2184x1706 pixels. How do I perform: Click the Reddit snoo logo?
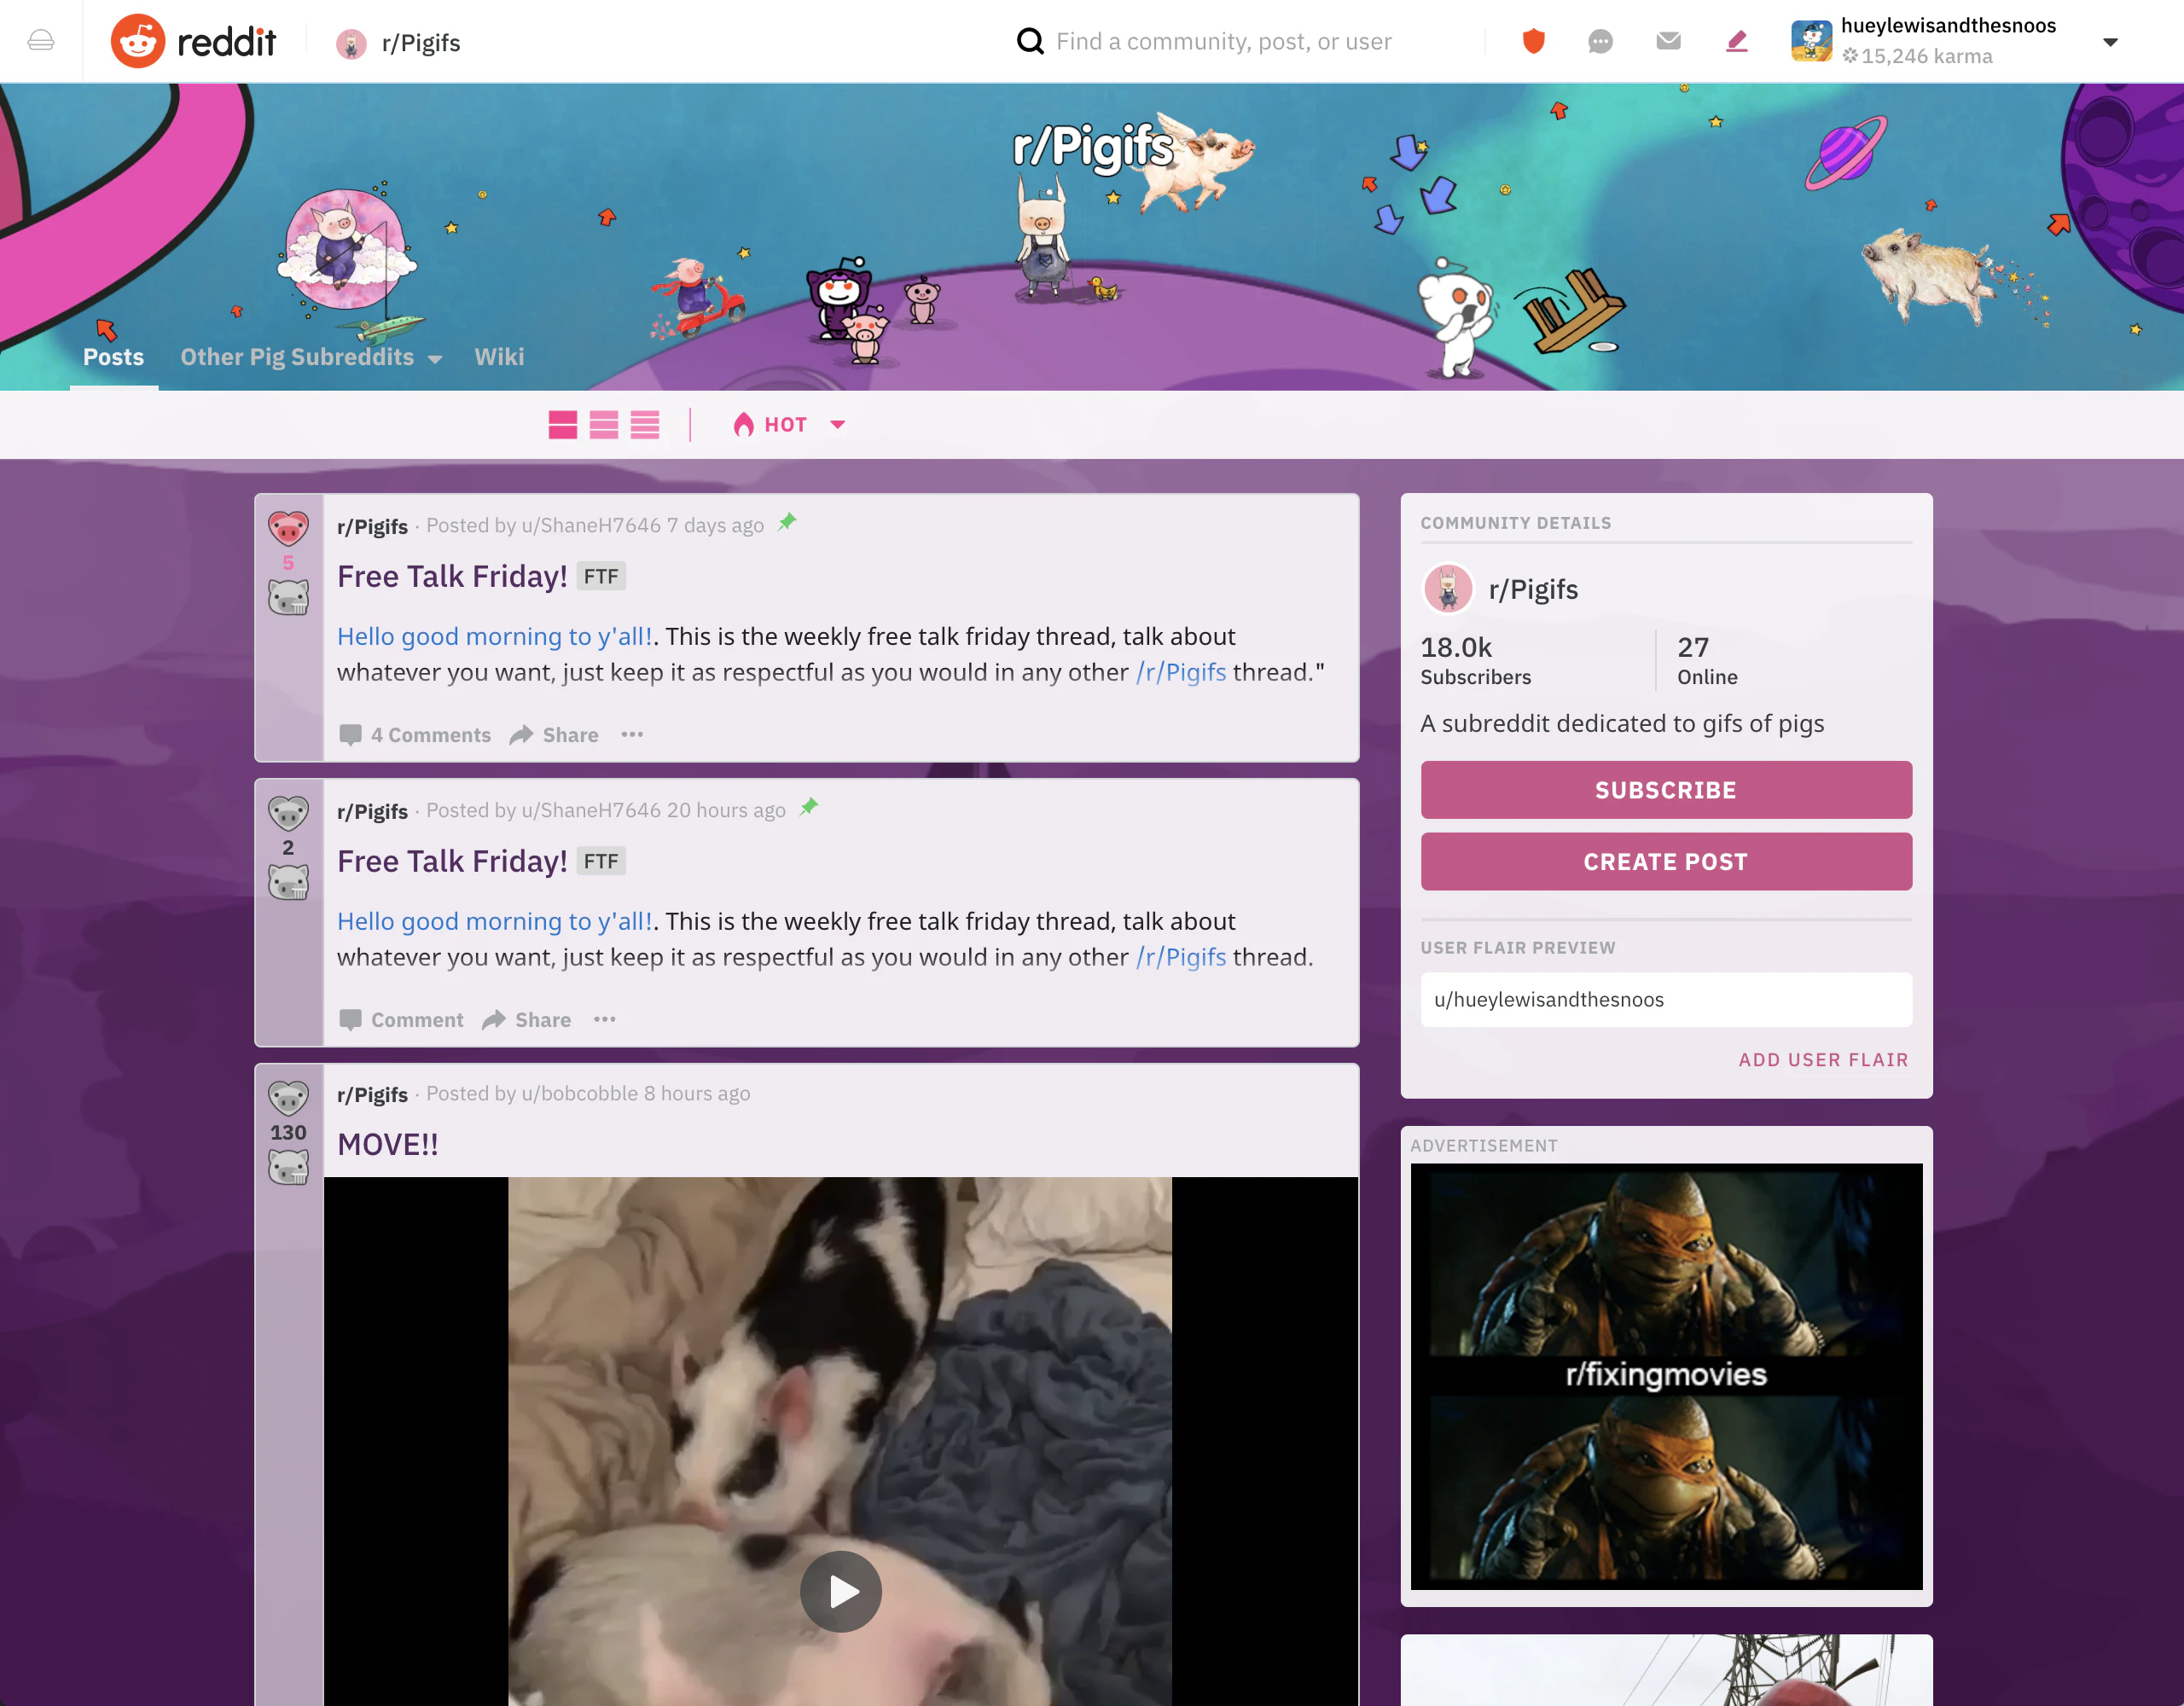tap(139, 40)
